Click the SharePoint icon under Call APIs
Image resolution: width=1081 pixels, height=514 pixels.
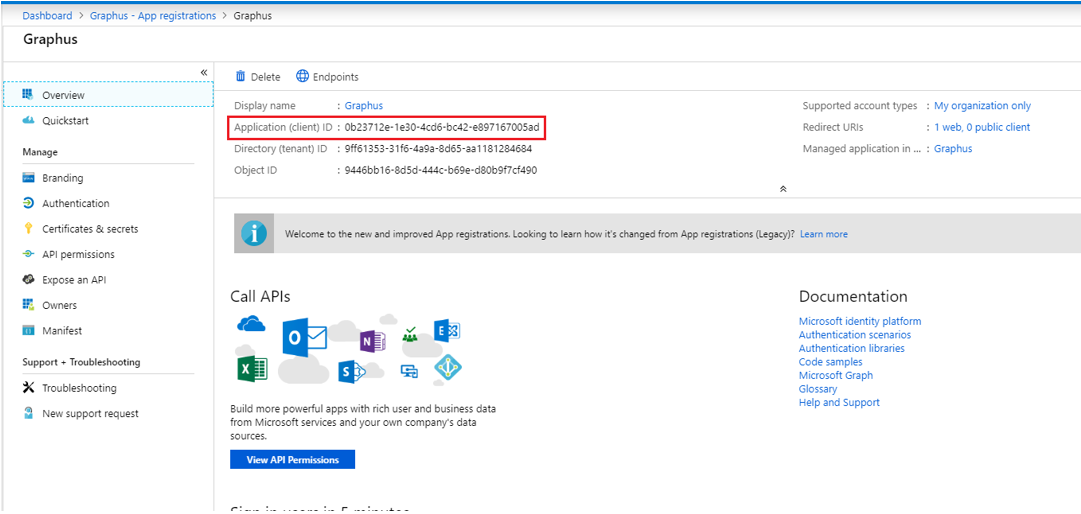350,372
